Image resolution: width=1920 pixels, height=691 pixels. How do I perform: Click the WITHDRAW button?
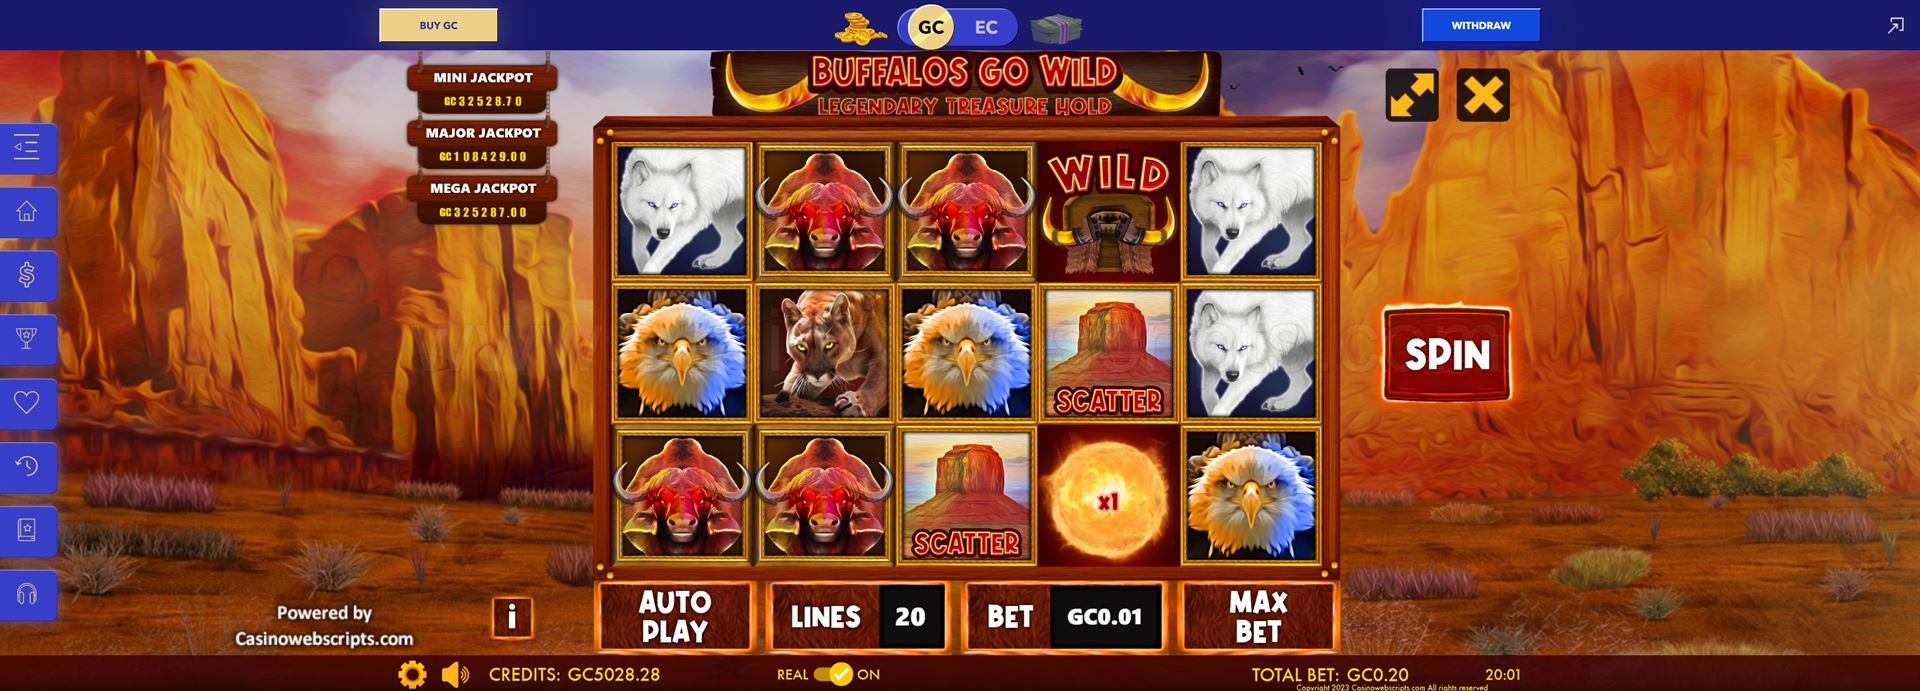point(1481,25)
